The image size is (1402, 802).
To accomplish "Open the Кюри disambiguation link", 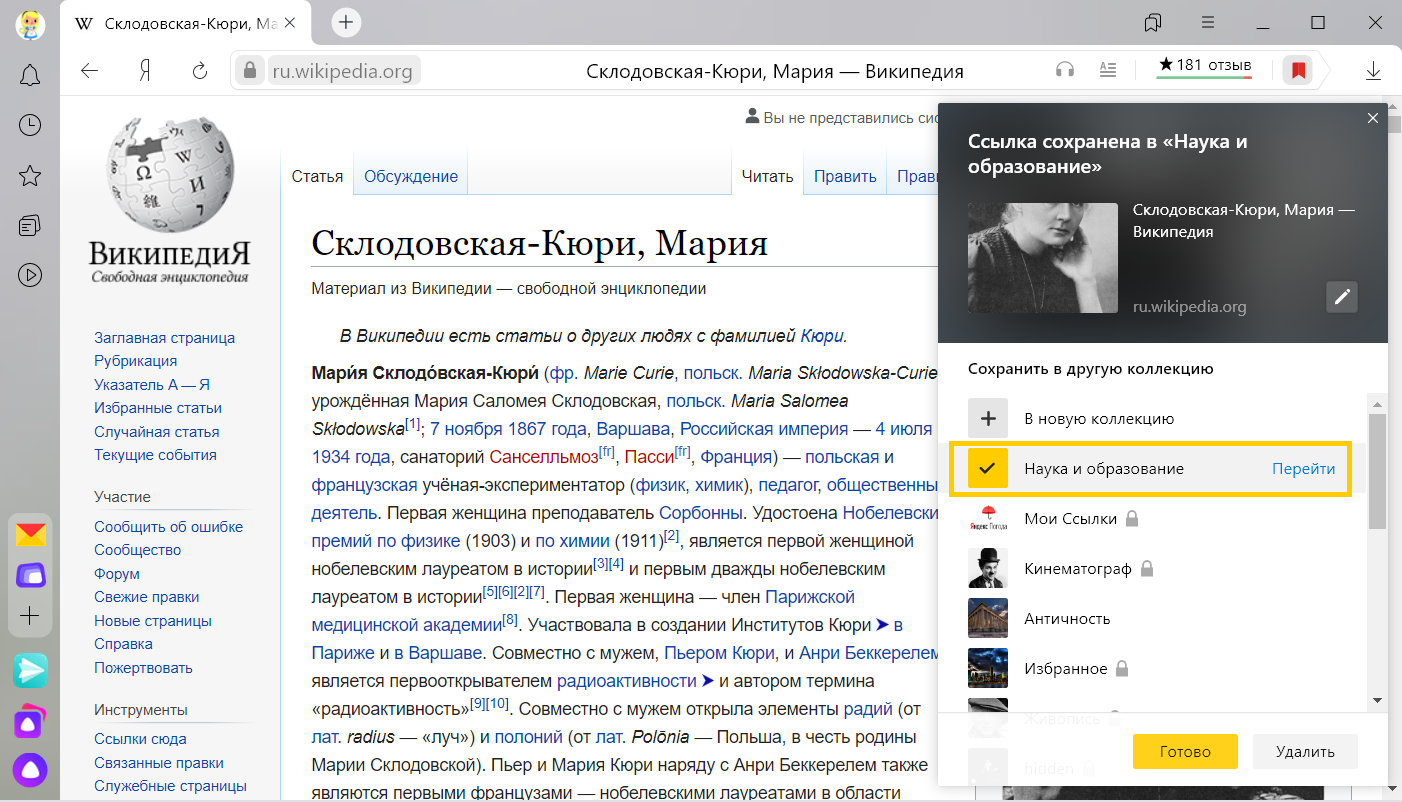I will (x=822, y=336).
